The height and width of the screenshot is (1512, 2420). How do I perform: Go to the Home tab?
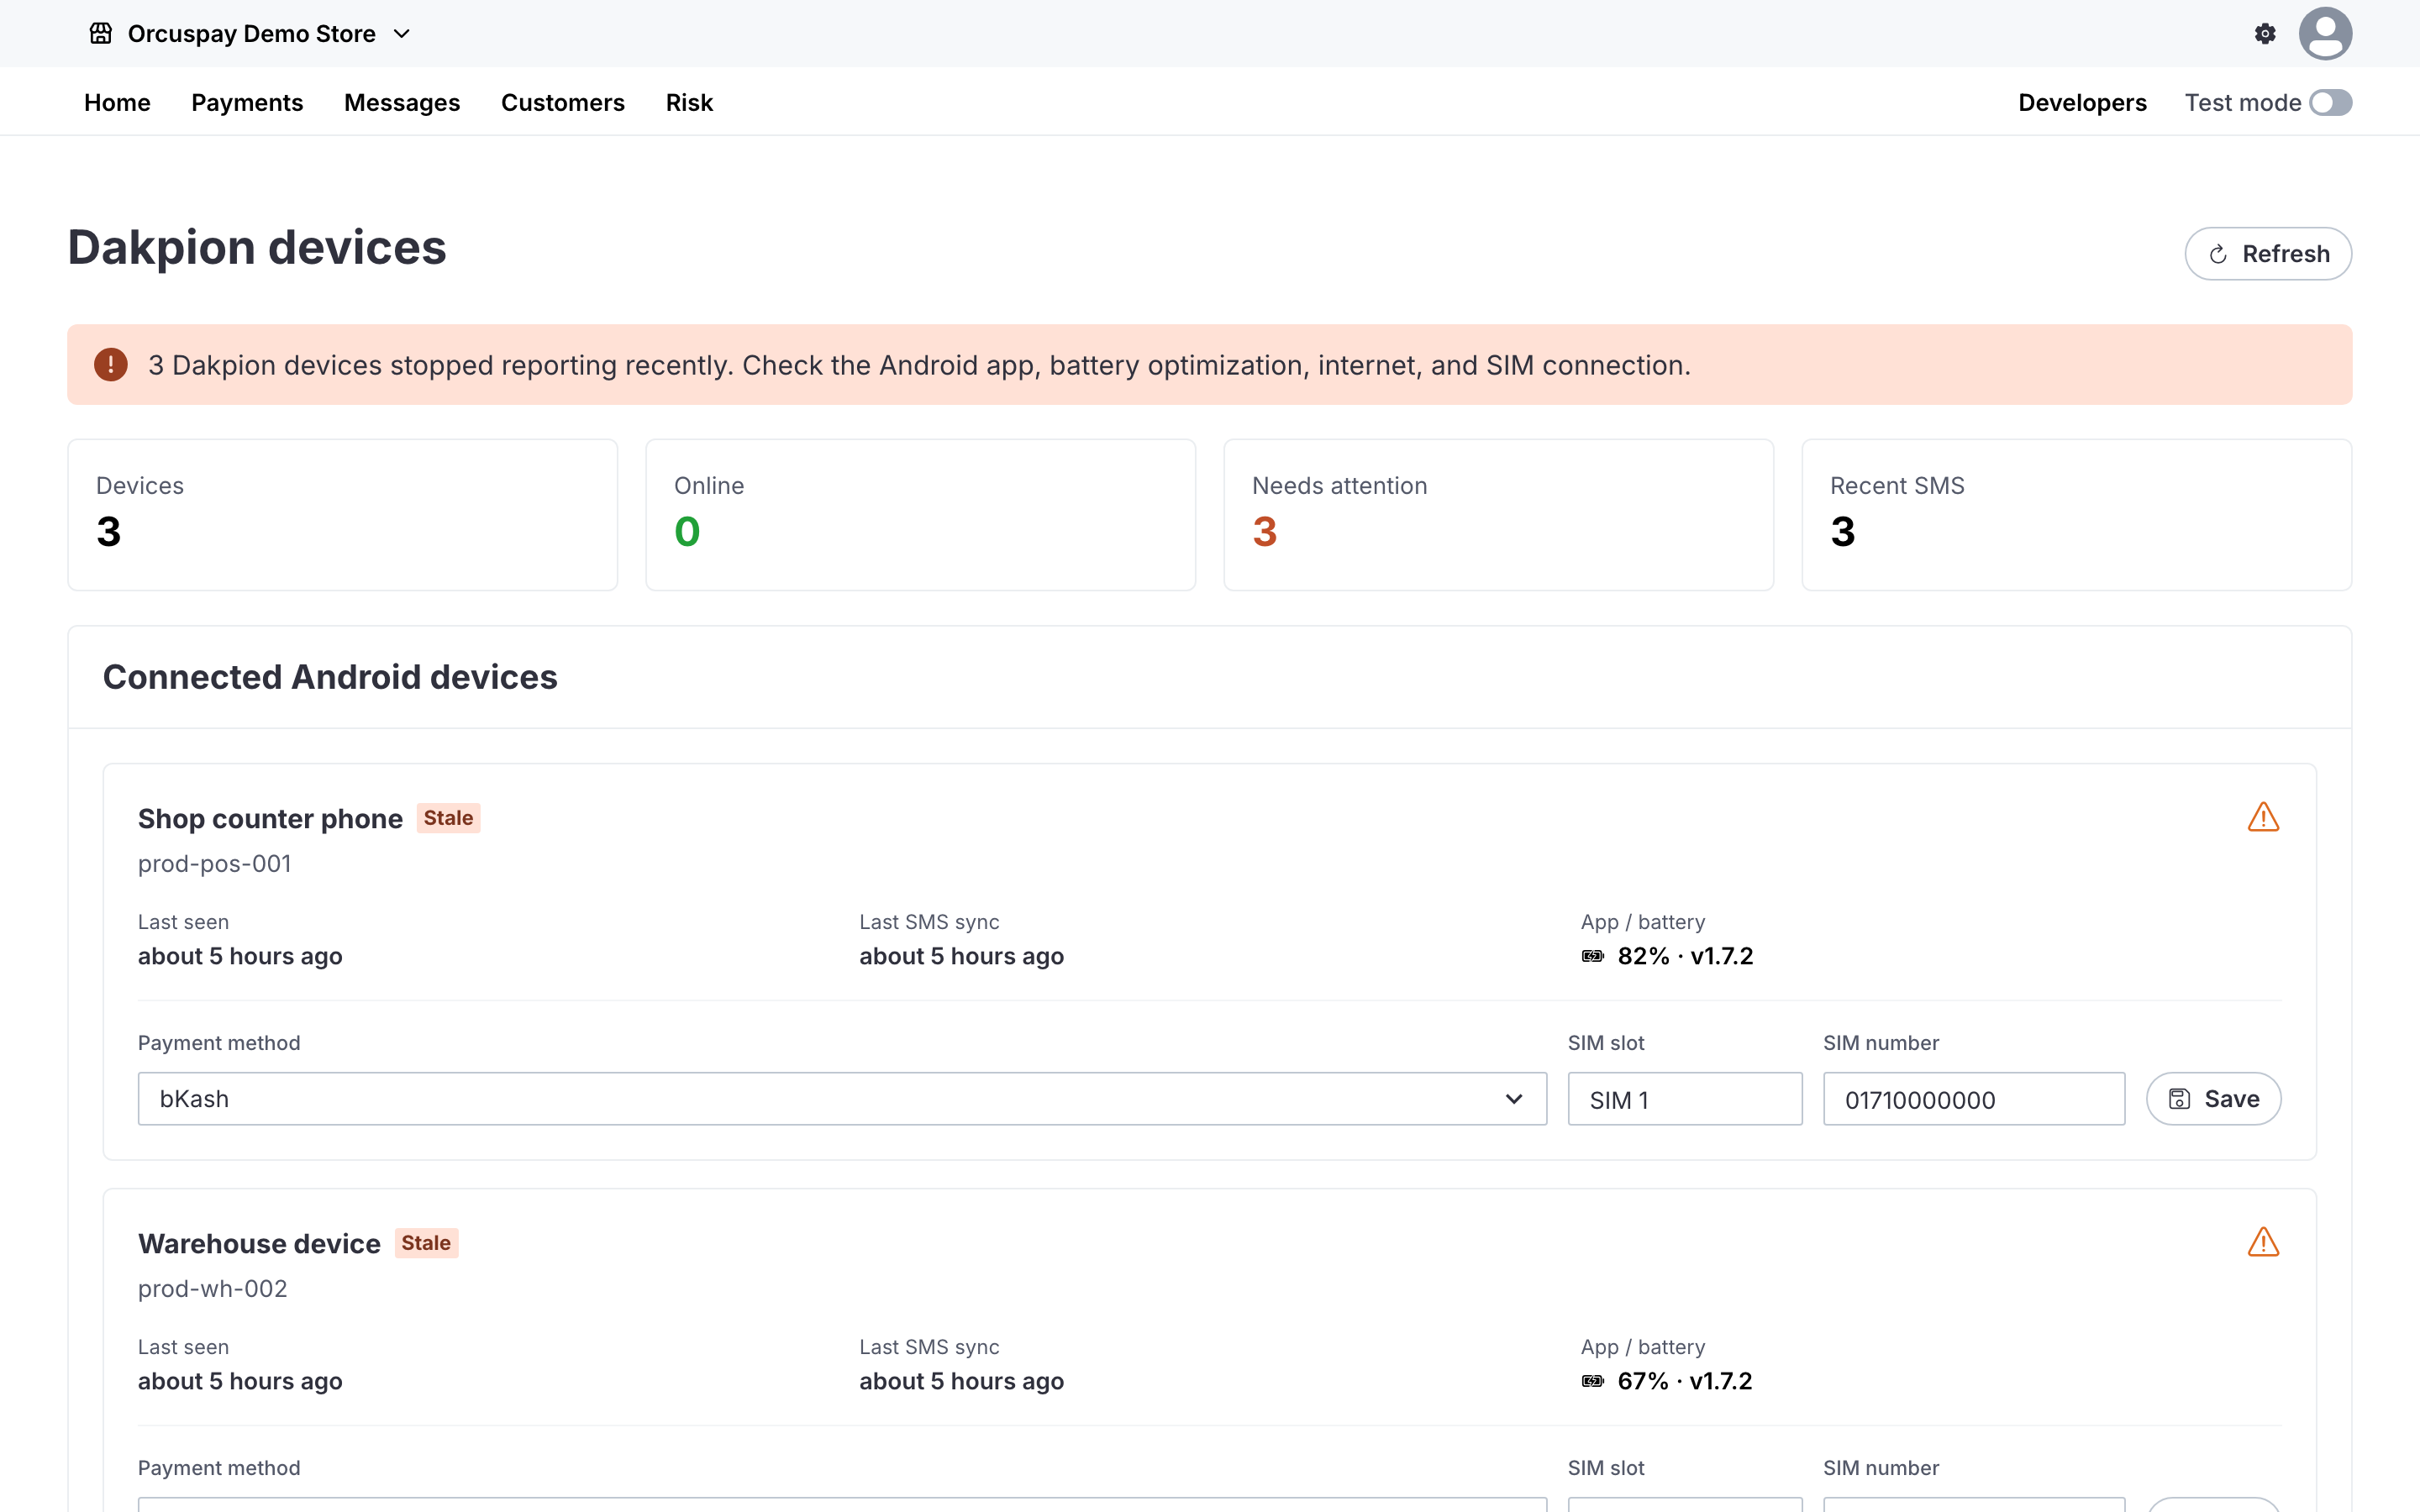[x=117, y=103]
